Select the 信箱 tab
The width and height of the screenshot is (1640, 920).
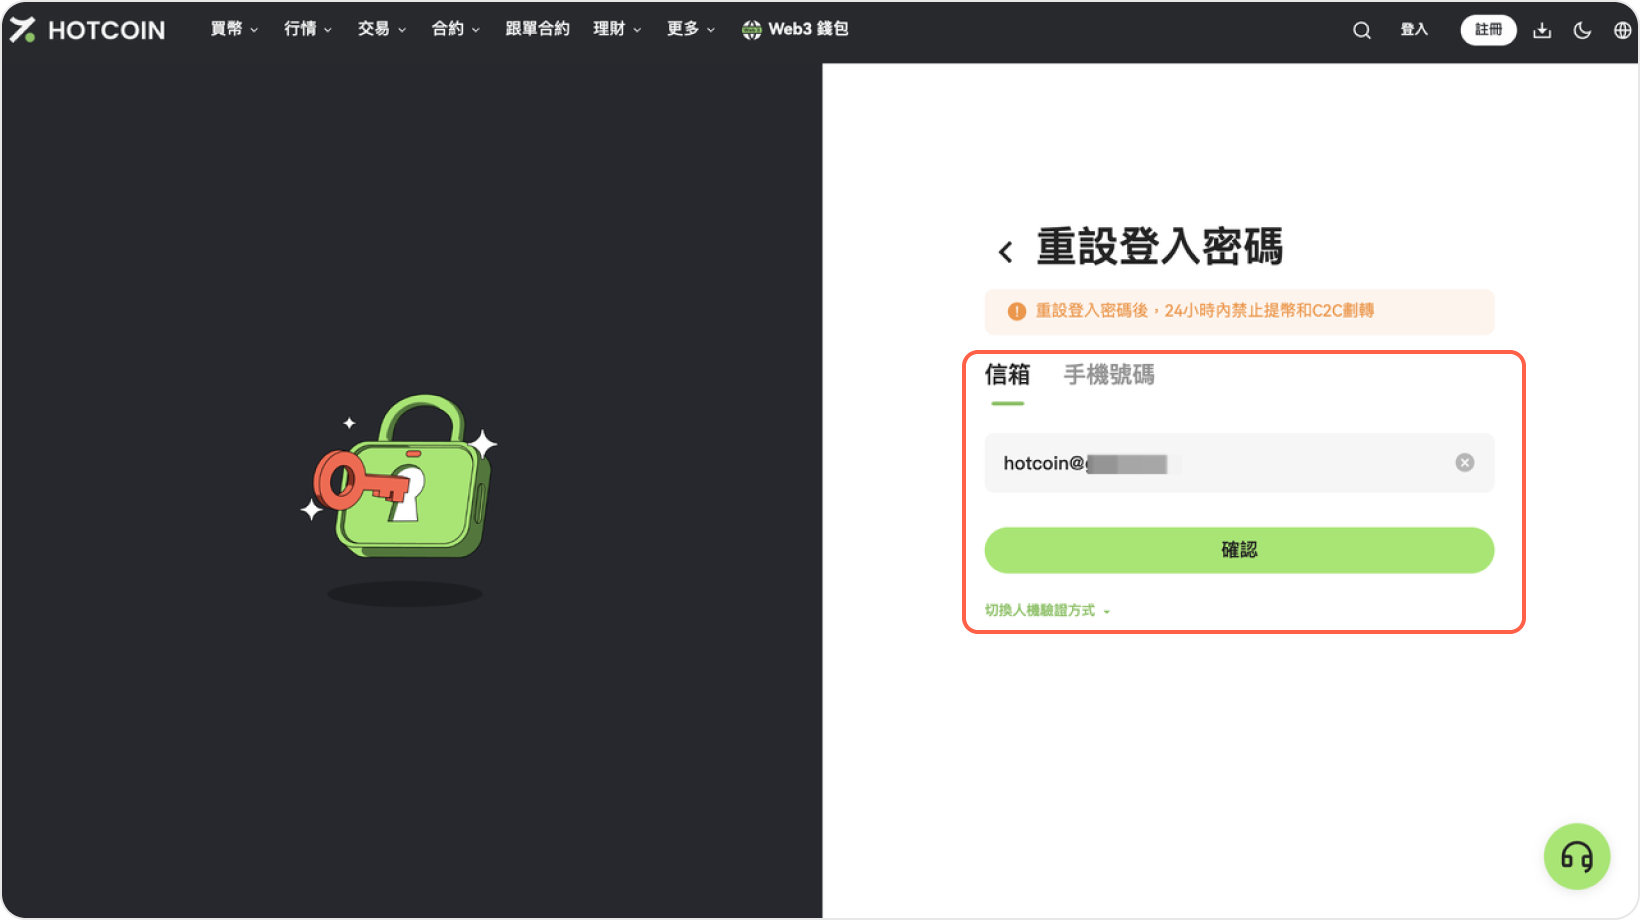1007,375
